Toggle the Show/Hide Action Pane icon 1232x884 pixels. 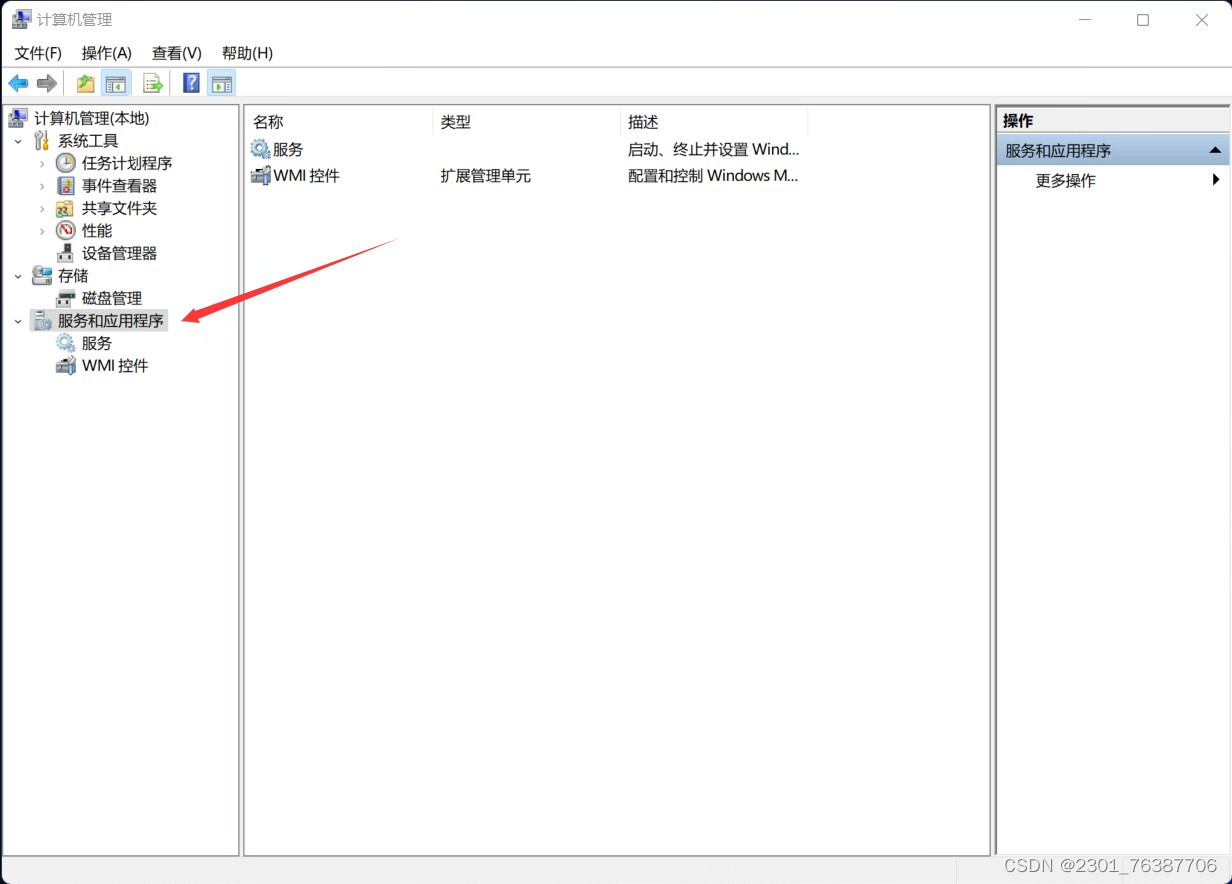[222, 83]
